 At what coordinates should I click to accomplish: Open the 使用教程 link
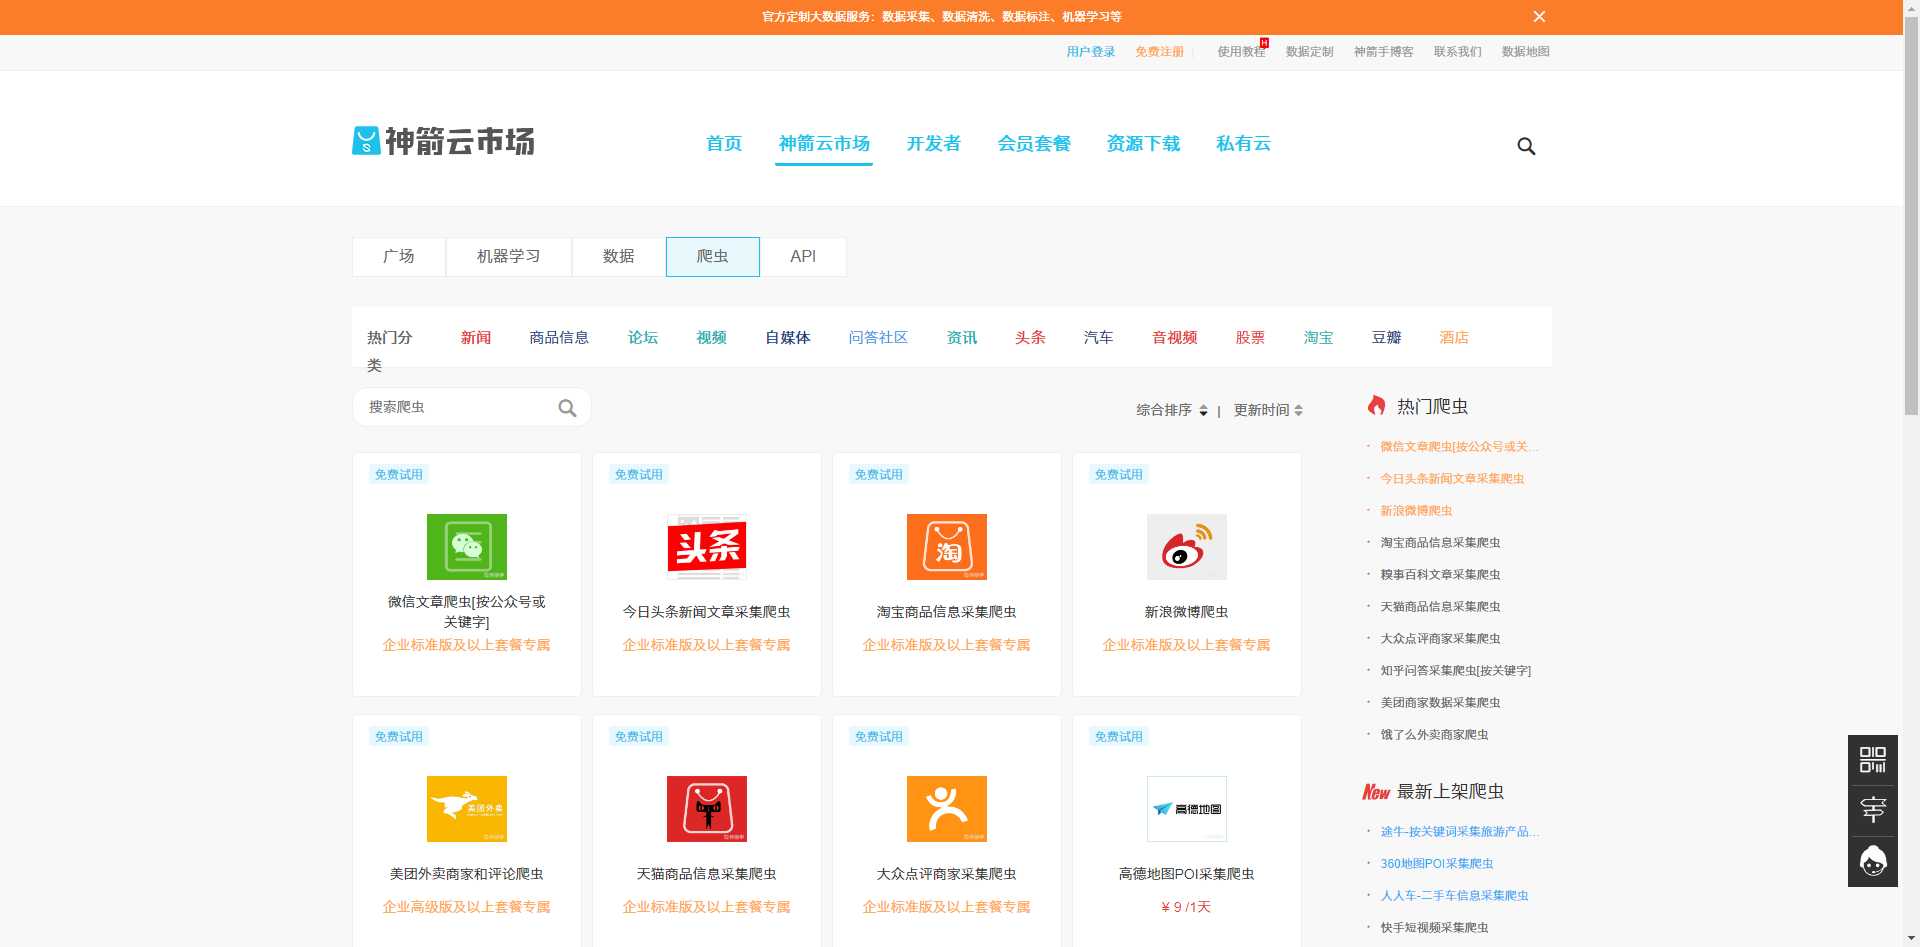click(1241, 52)
